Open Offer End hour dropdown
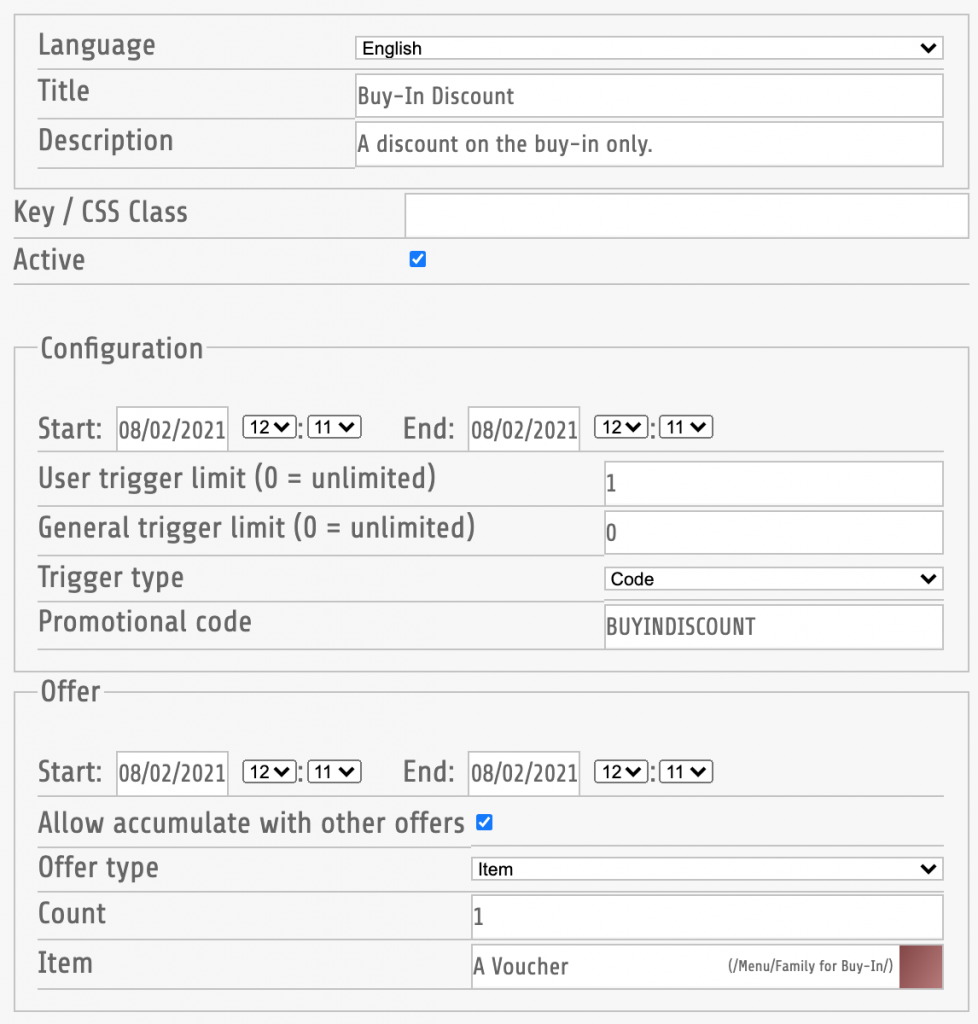978x1024 pixels. point(621,772)
